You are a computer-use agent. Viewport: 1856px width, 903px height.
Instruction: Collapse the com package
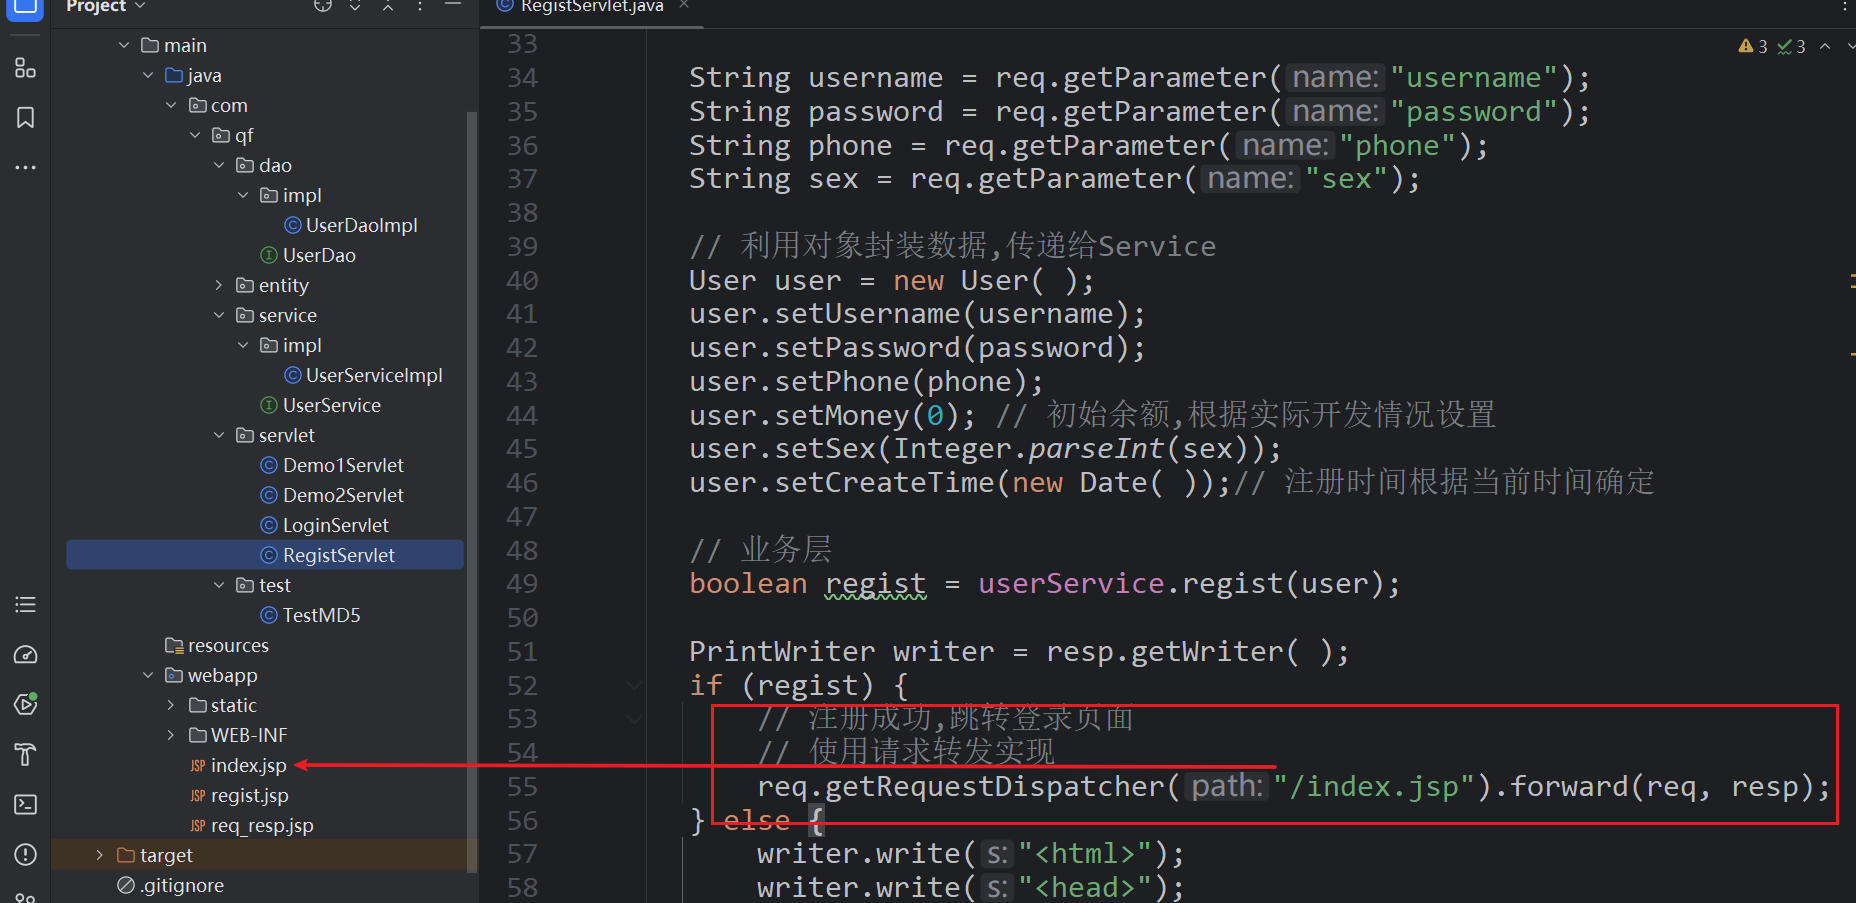tap(171, 105)
